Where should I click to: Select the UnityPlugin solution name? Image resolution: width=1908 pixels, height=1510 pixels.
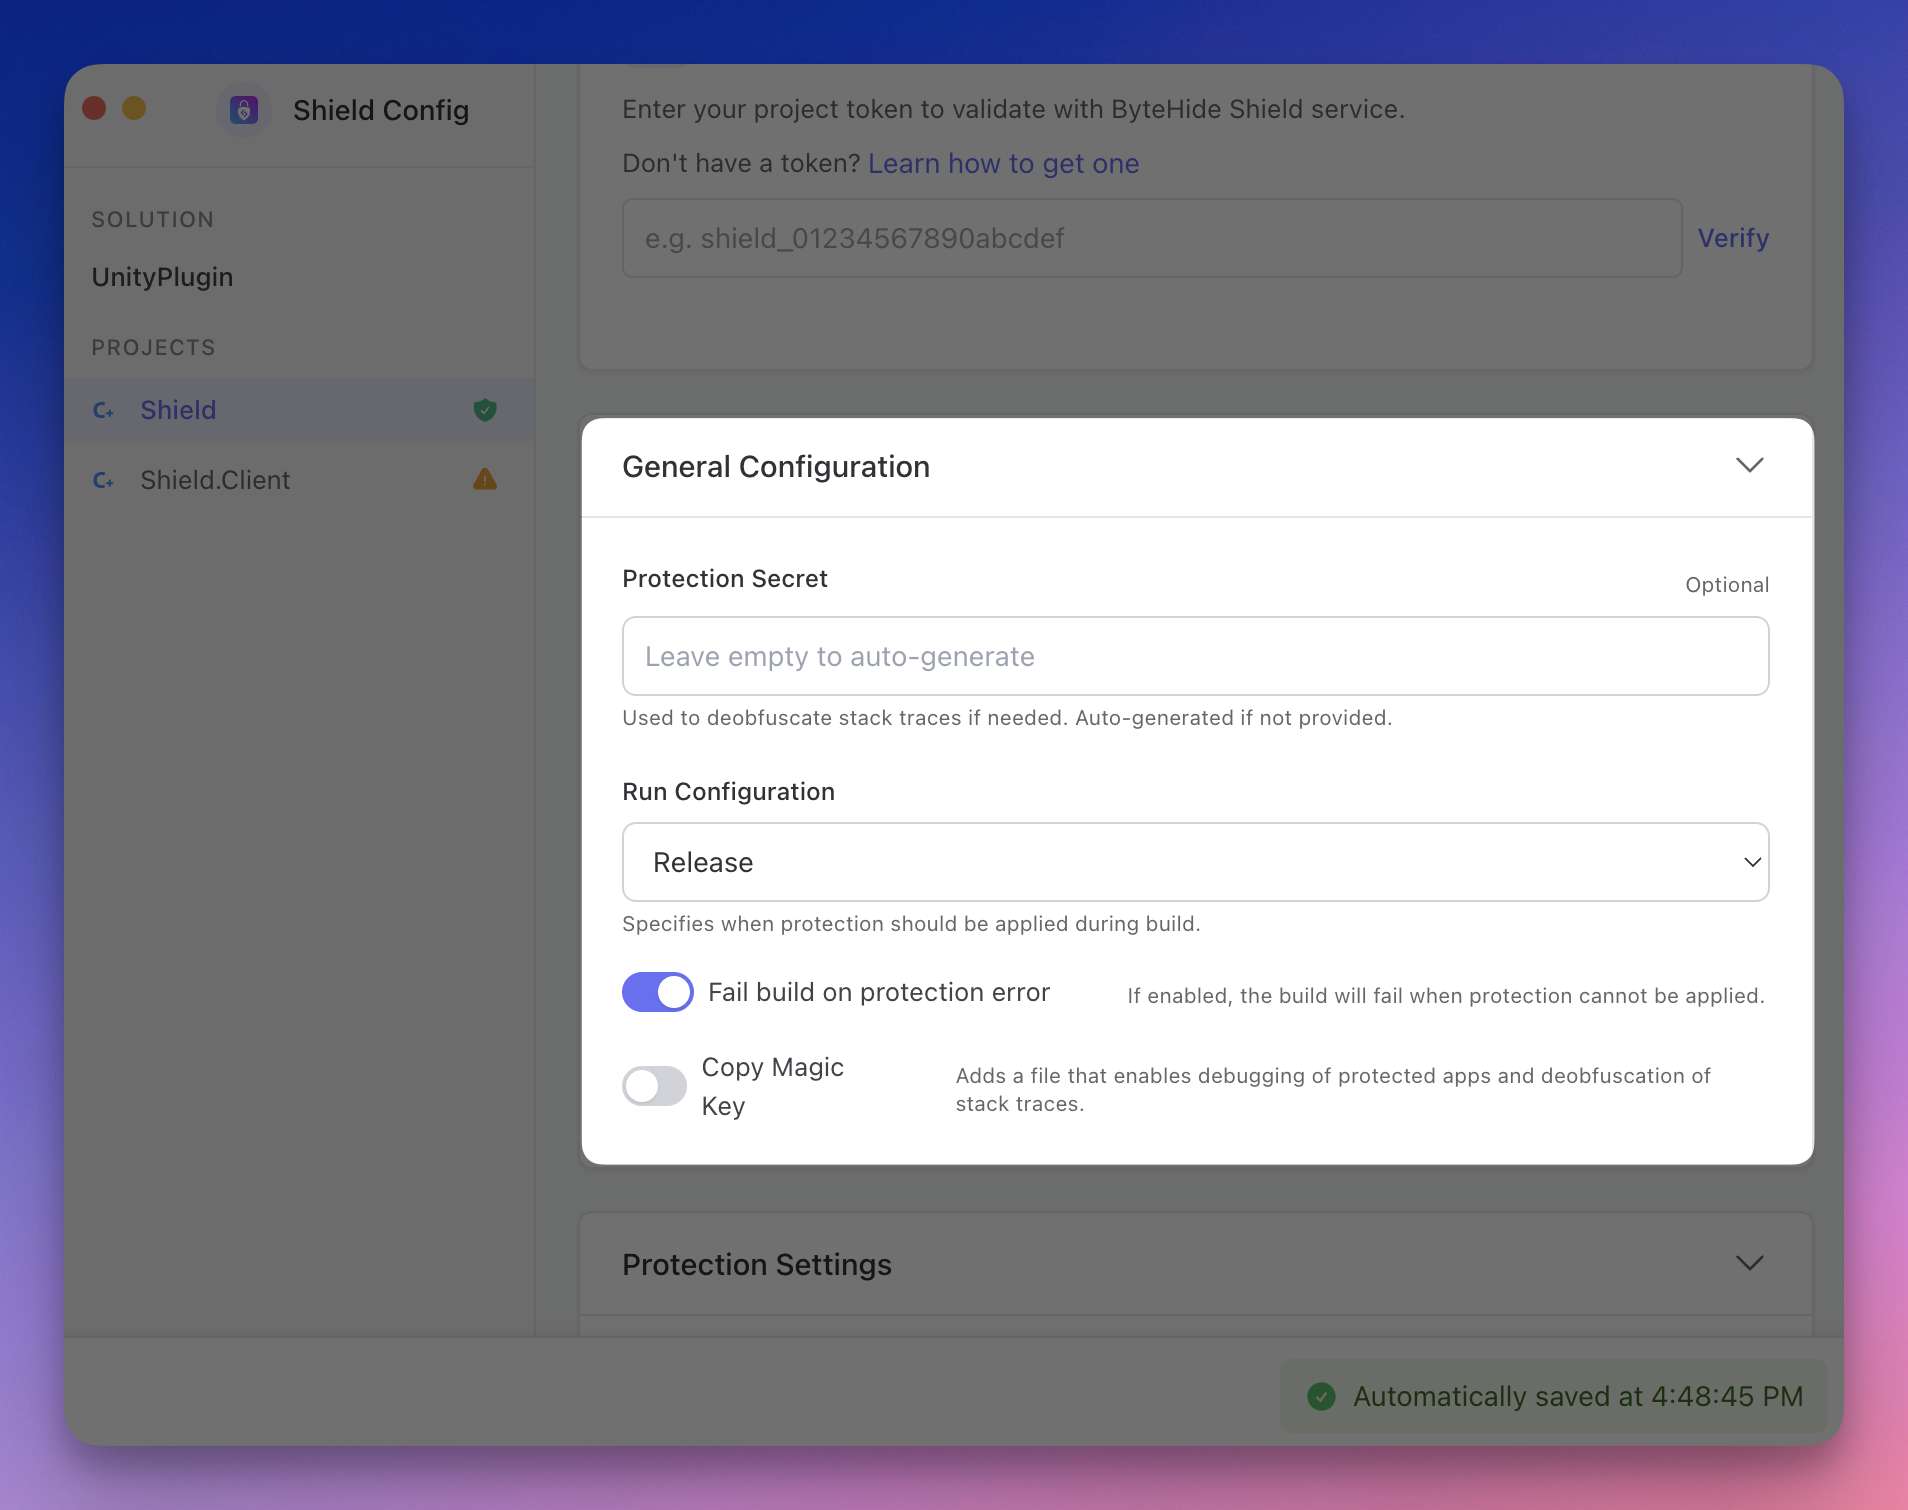point(162,277)
